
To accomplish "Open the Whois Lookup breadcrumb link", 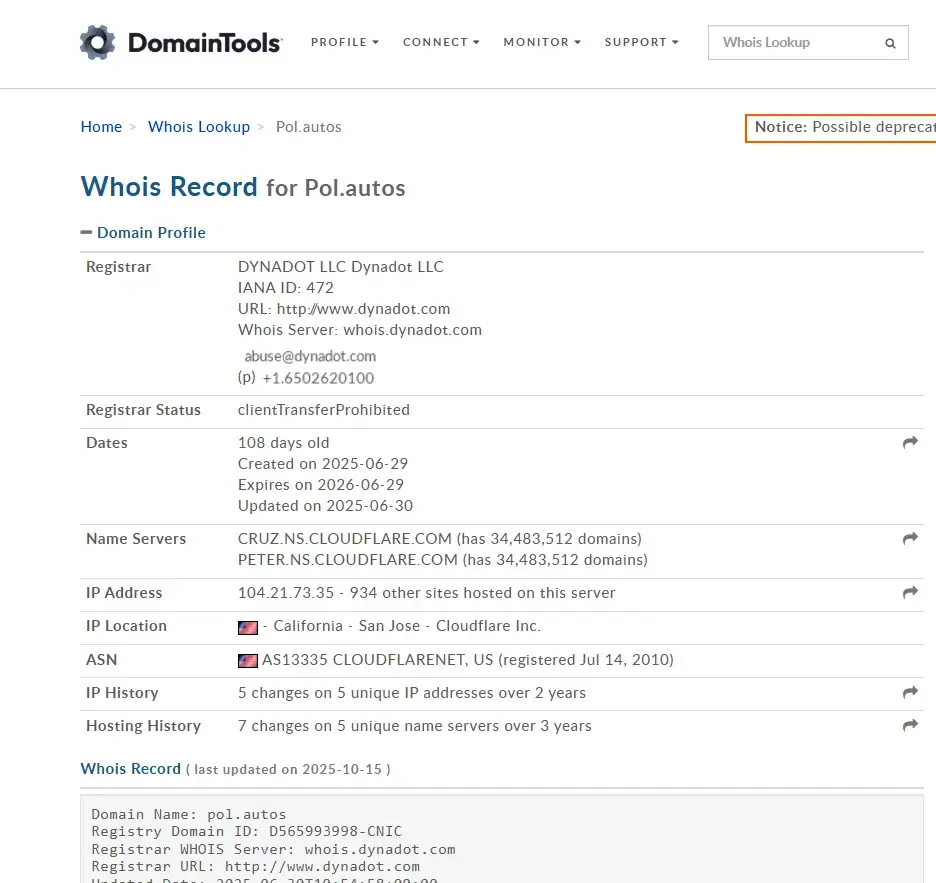I will (199, 127).
